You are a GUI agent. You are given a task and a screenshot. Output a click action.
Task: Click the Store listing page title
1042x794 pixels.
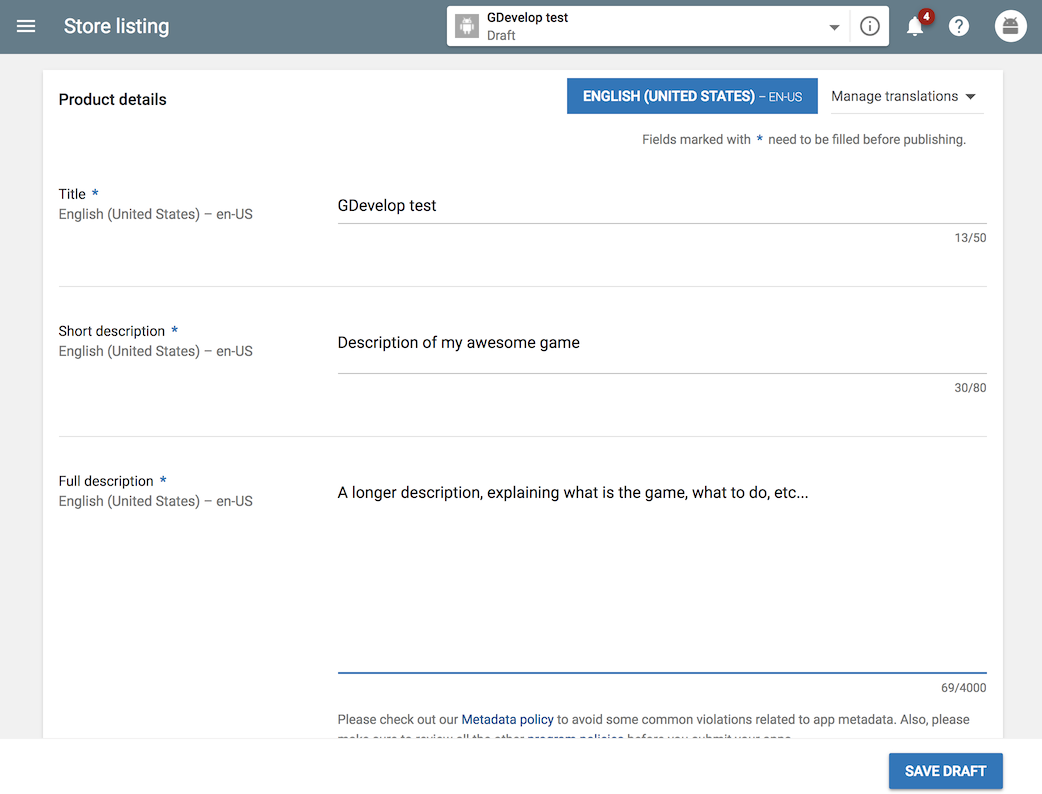click(x=116, y=26)
